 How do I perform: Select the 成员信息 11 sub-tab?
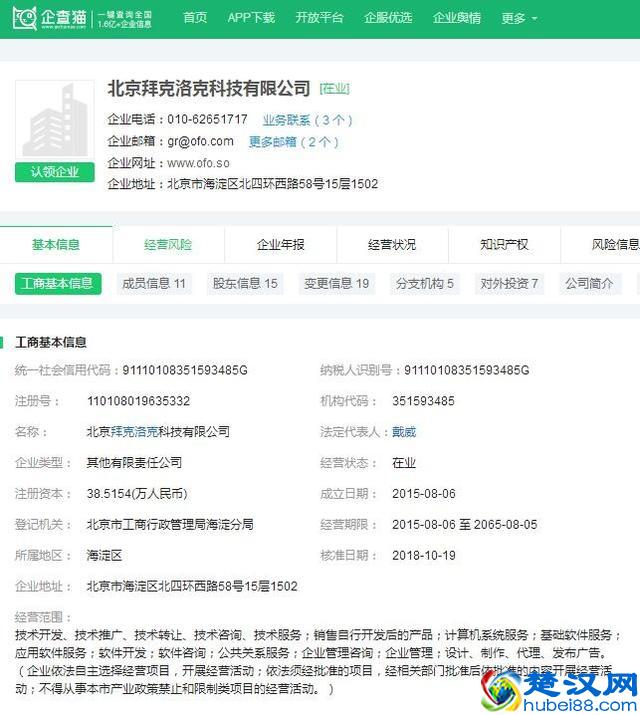coord(154,284)
